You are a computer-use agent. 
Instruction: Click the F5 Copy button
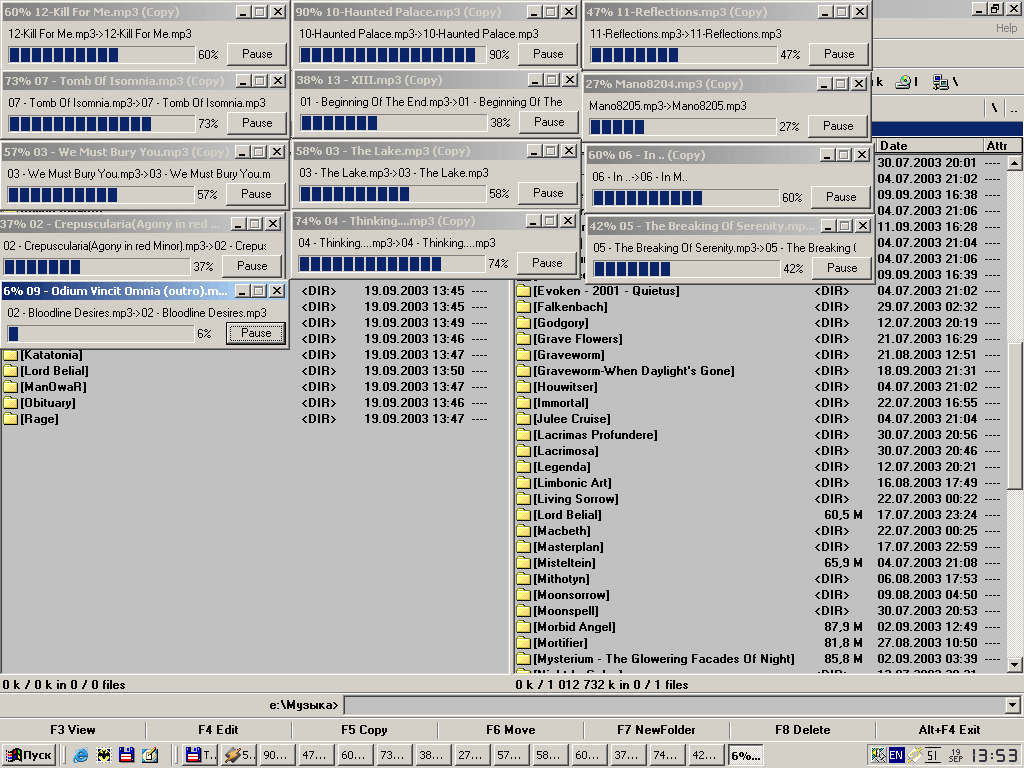pos(364,730)
